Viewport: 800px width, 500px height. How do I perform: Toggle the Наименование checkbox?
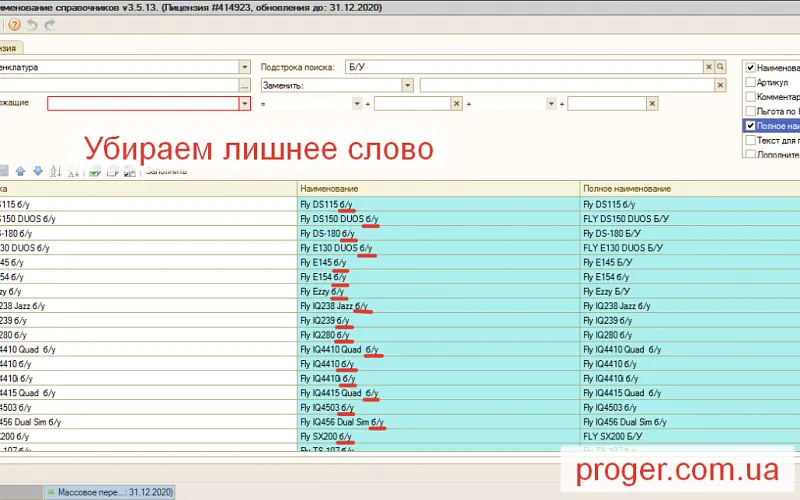(750, 67)
